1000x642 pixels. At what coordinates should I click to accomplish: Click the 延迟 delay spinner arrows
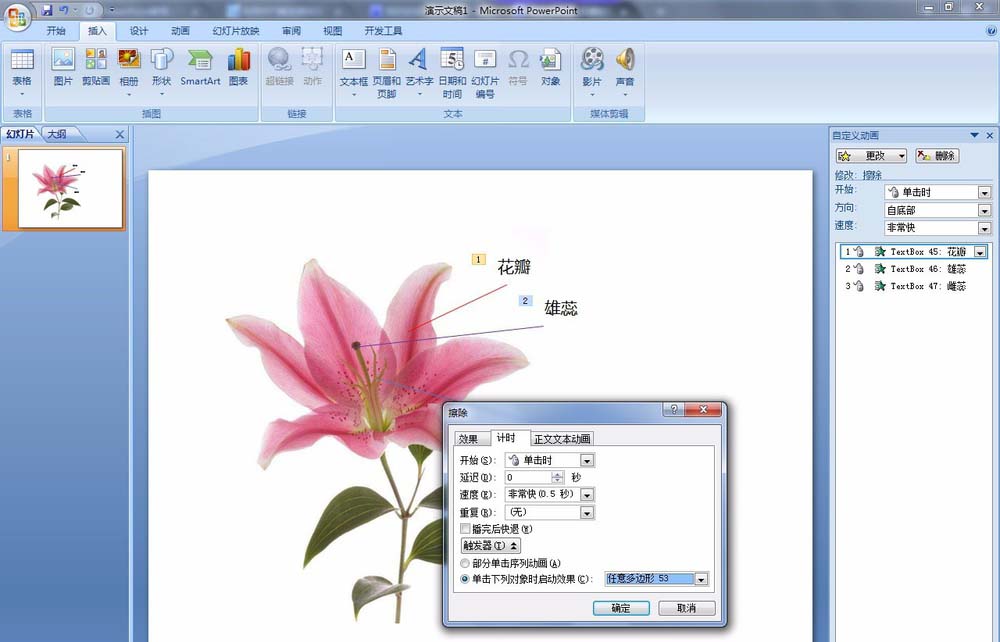point(558,477)
